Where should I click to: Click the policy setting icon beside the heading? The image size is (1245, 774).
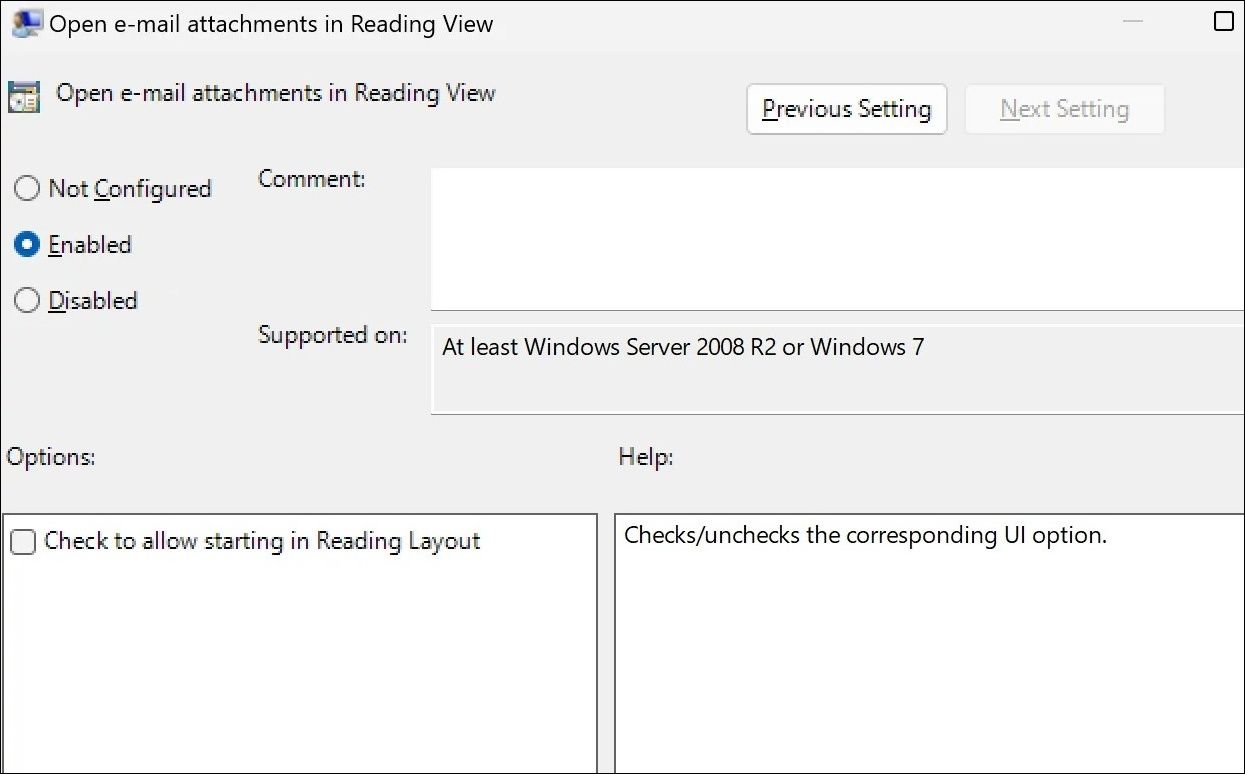pyautogui.click(x=24, y=96)
